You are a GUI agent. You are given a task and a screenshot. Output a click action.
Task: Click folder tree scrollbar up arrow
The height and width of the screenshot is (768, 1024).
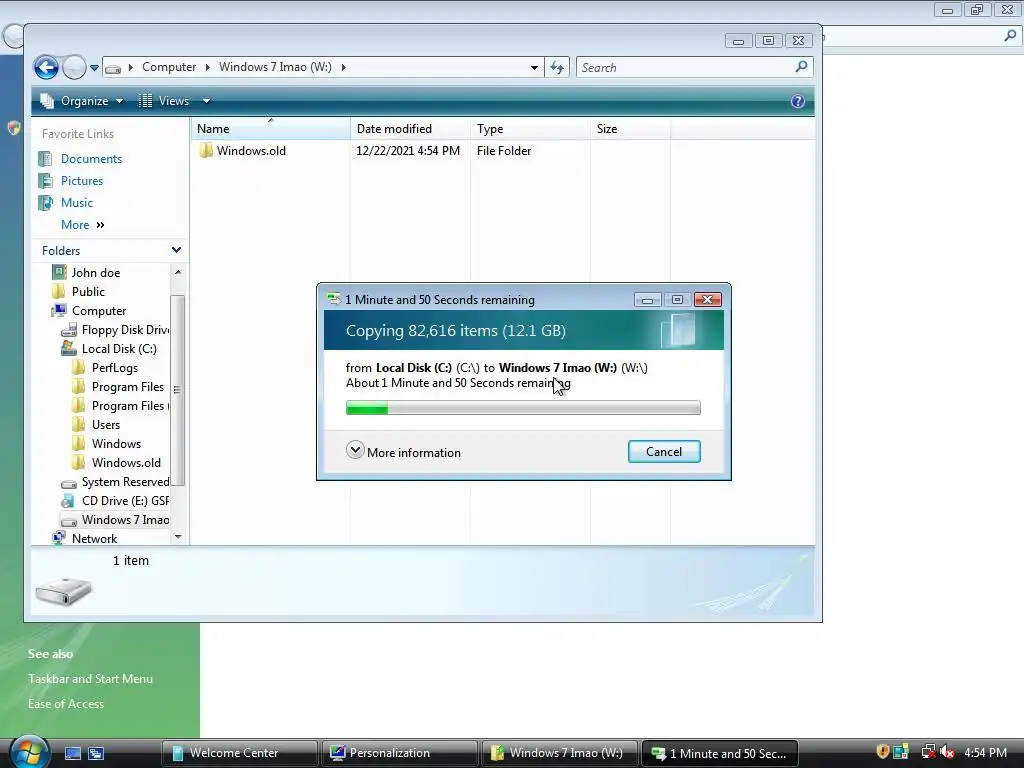(x=178, y=271)
